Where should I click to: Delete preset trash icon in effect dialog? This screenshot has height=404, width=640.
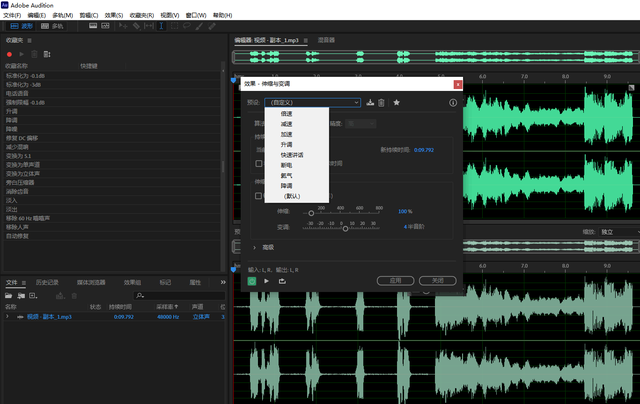(x=381, y=102)
